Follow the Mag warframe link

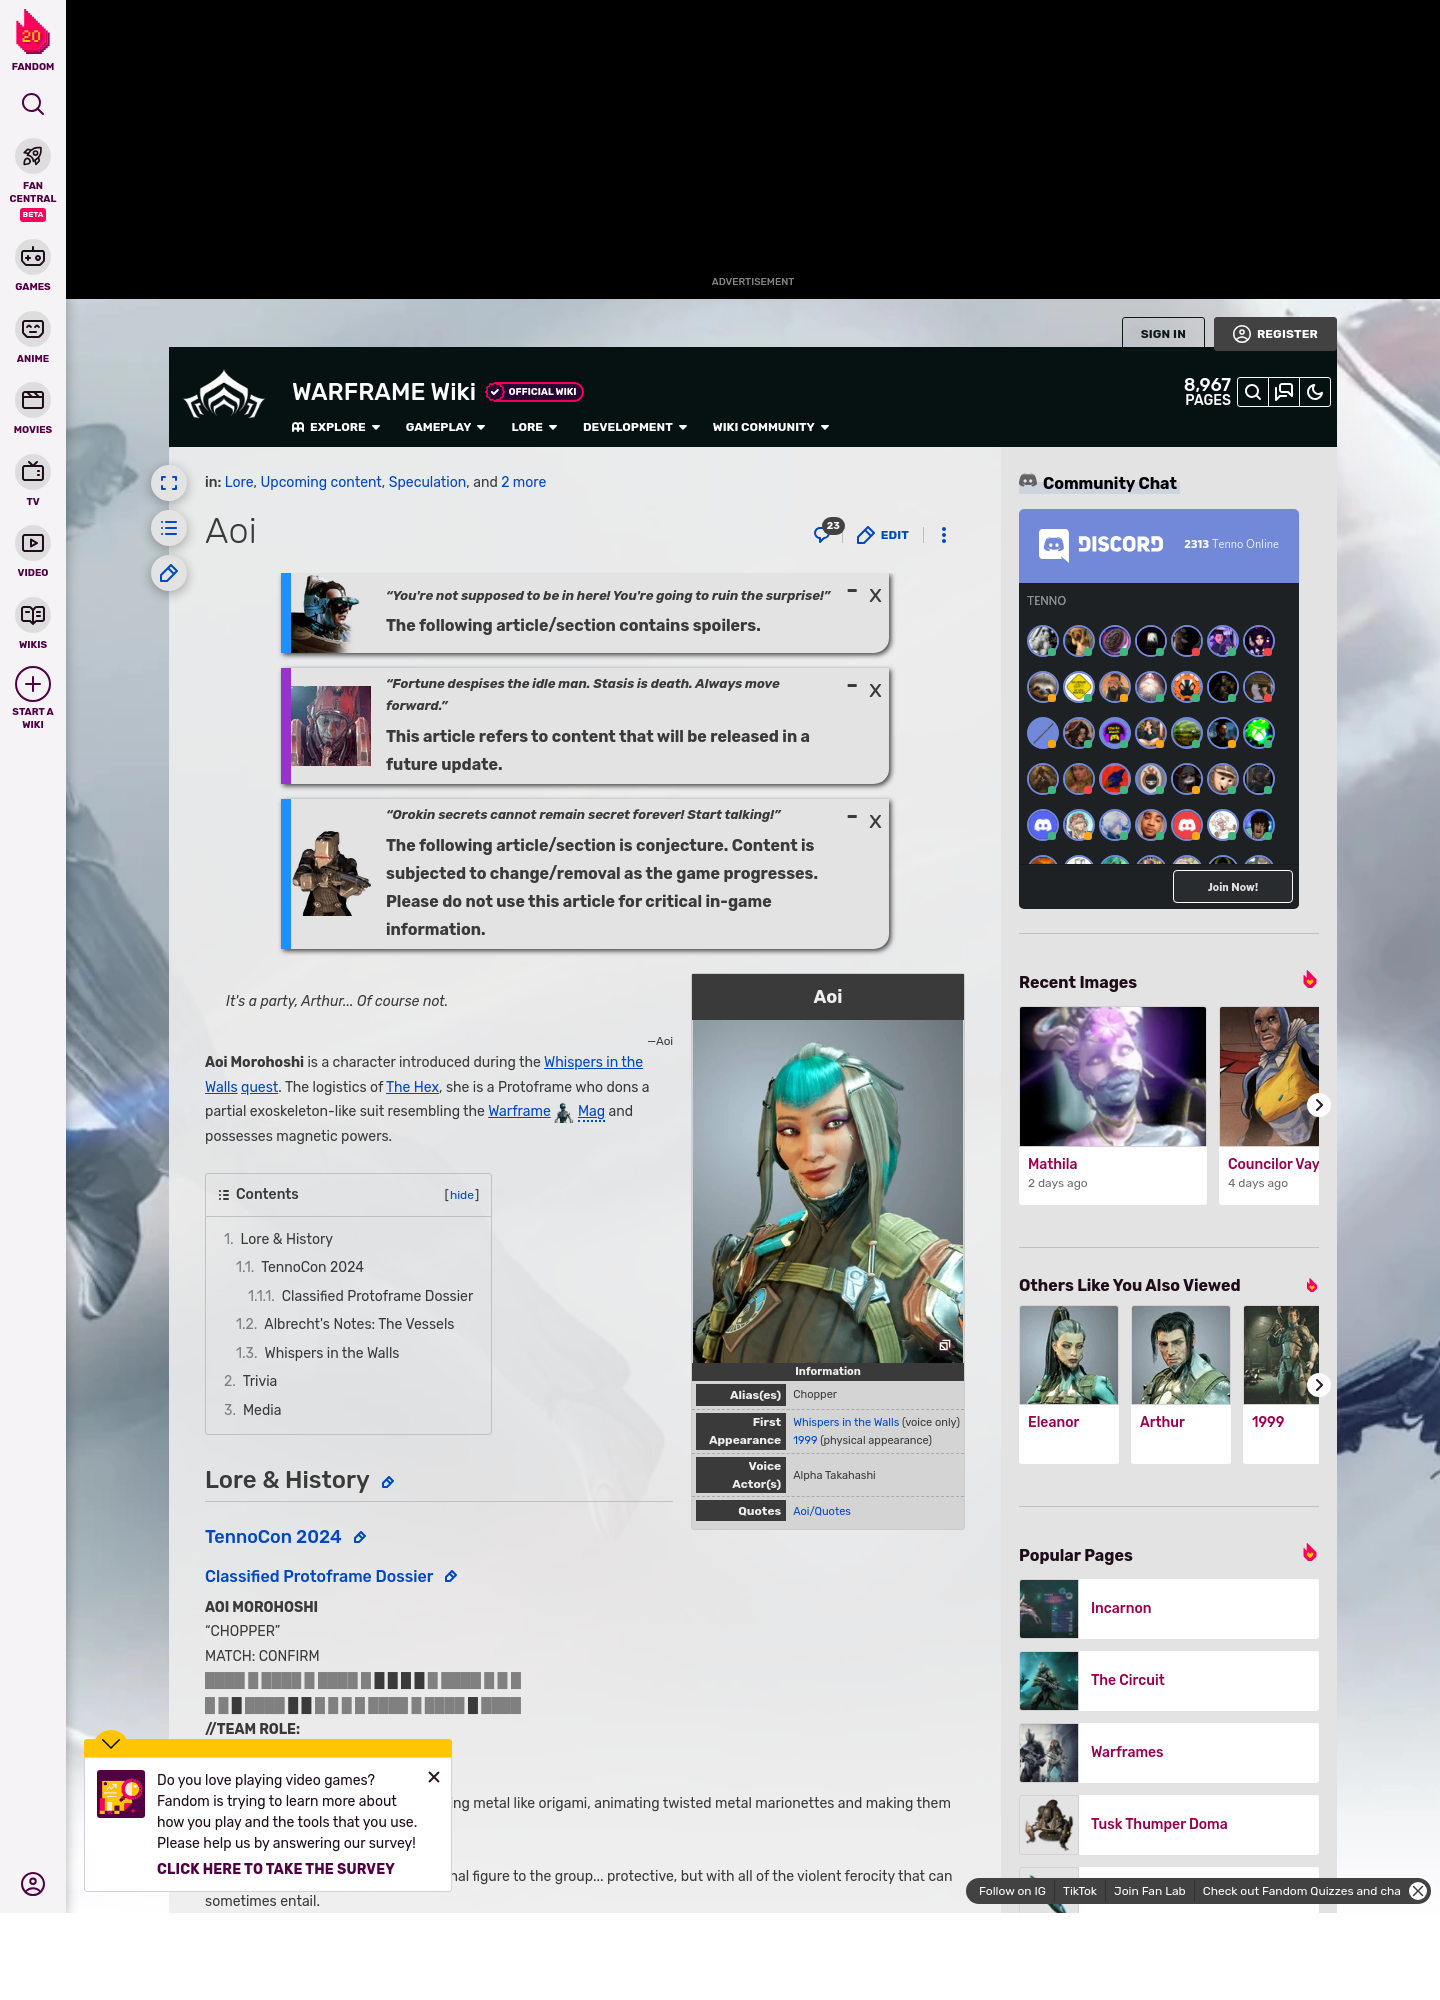[x=591, y=1111]
